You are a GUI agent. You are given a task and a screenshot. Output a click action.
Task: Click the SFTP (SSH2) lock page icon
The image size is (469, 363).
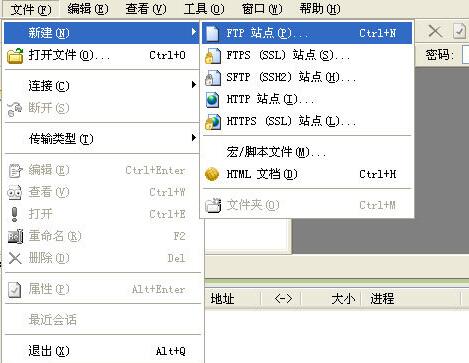point(213,78)
